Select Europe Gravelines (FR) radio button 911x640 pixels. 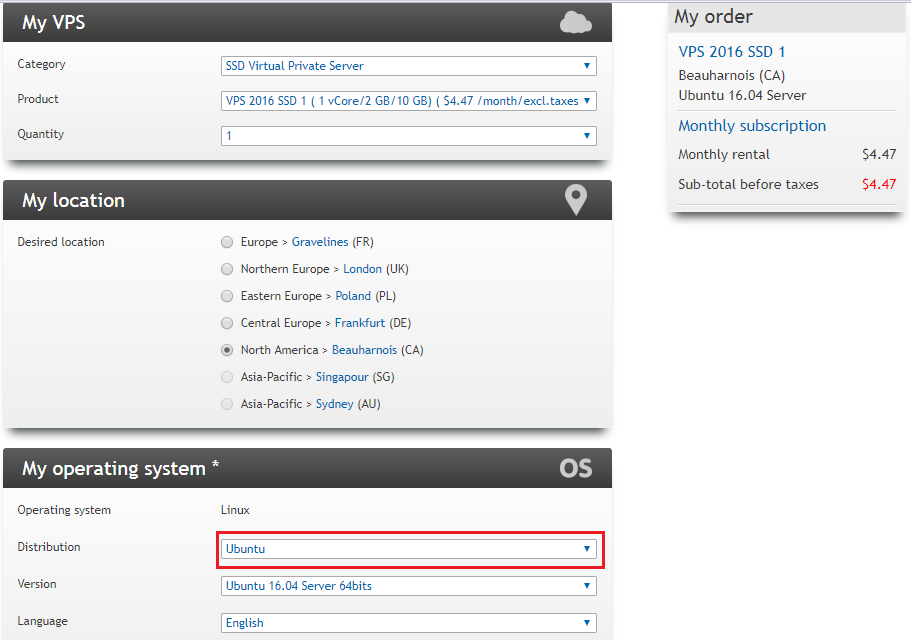[x=227, y=242]
